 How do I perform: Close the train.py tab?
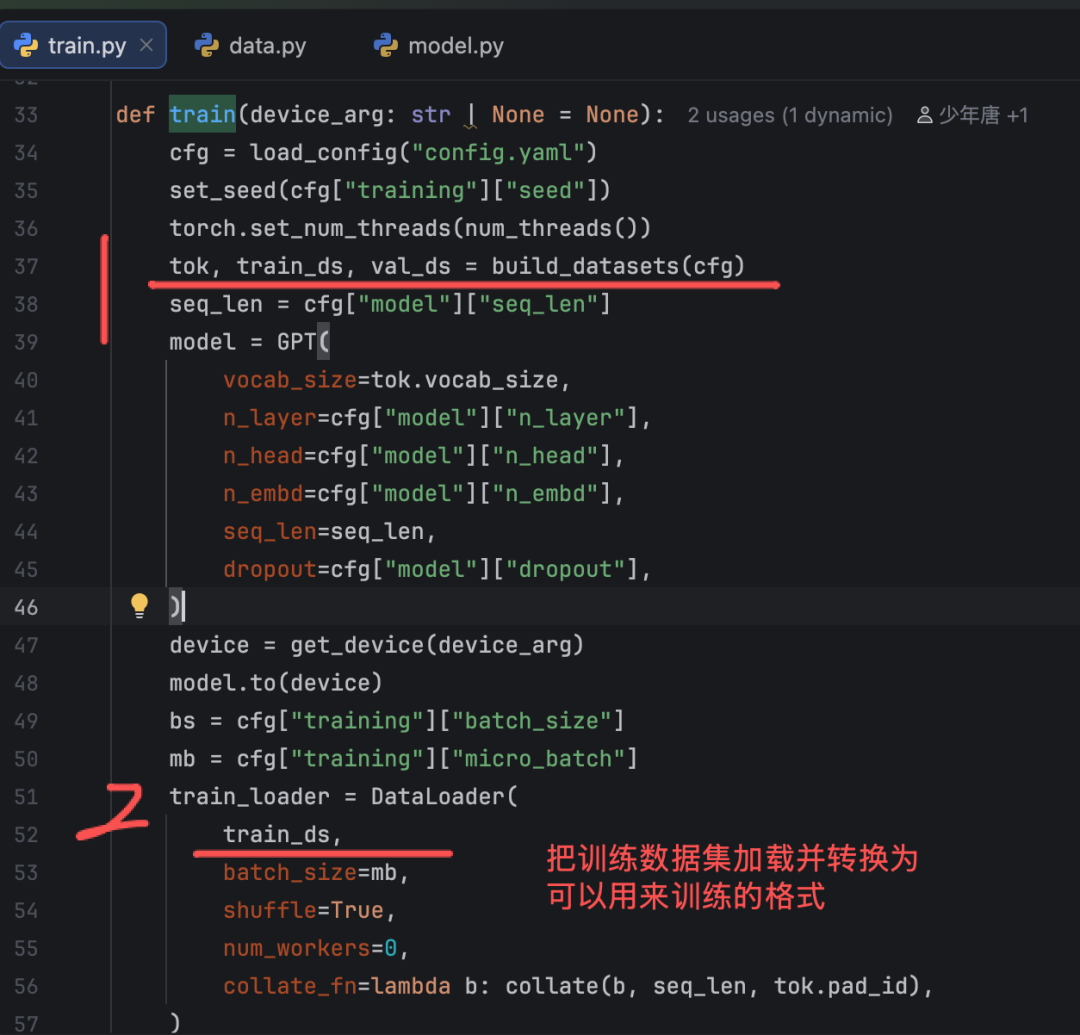click(146, 44)
